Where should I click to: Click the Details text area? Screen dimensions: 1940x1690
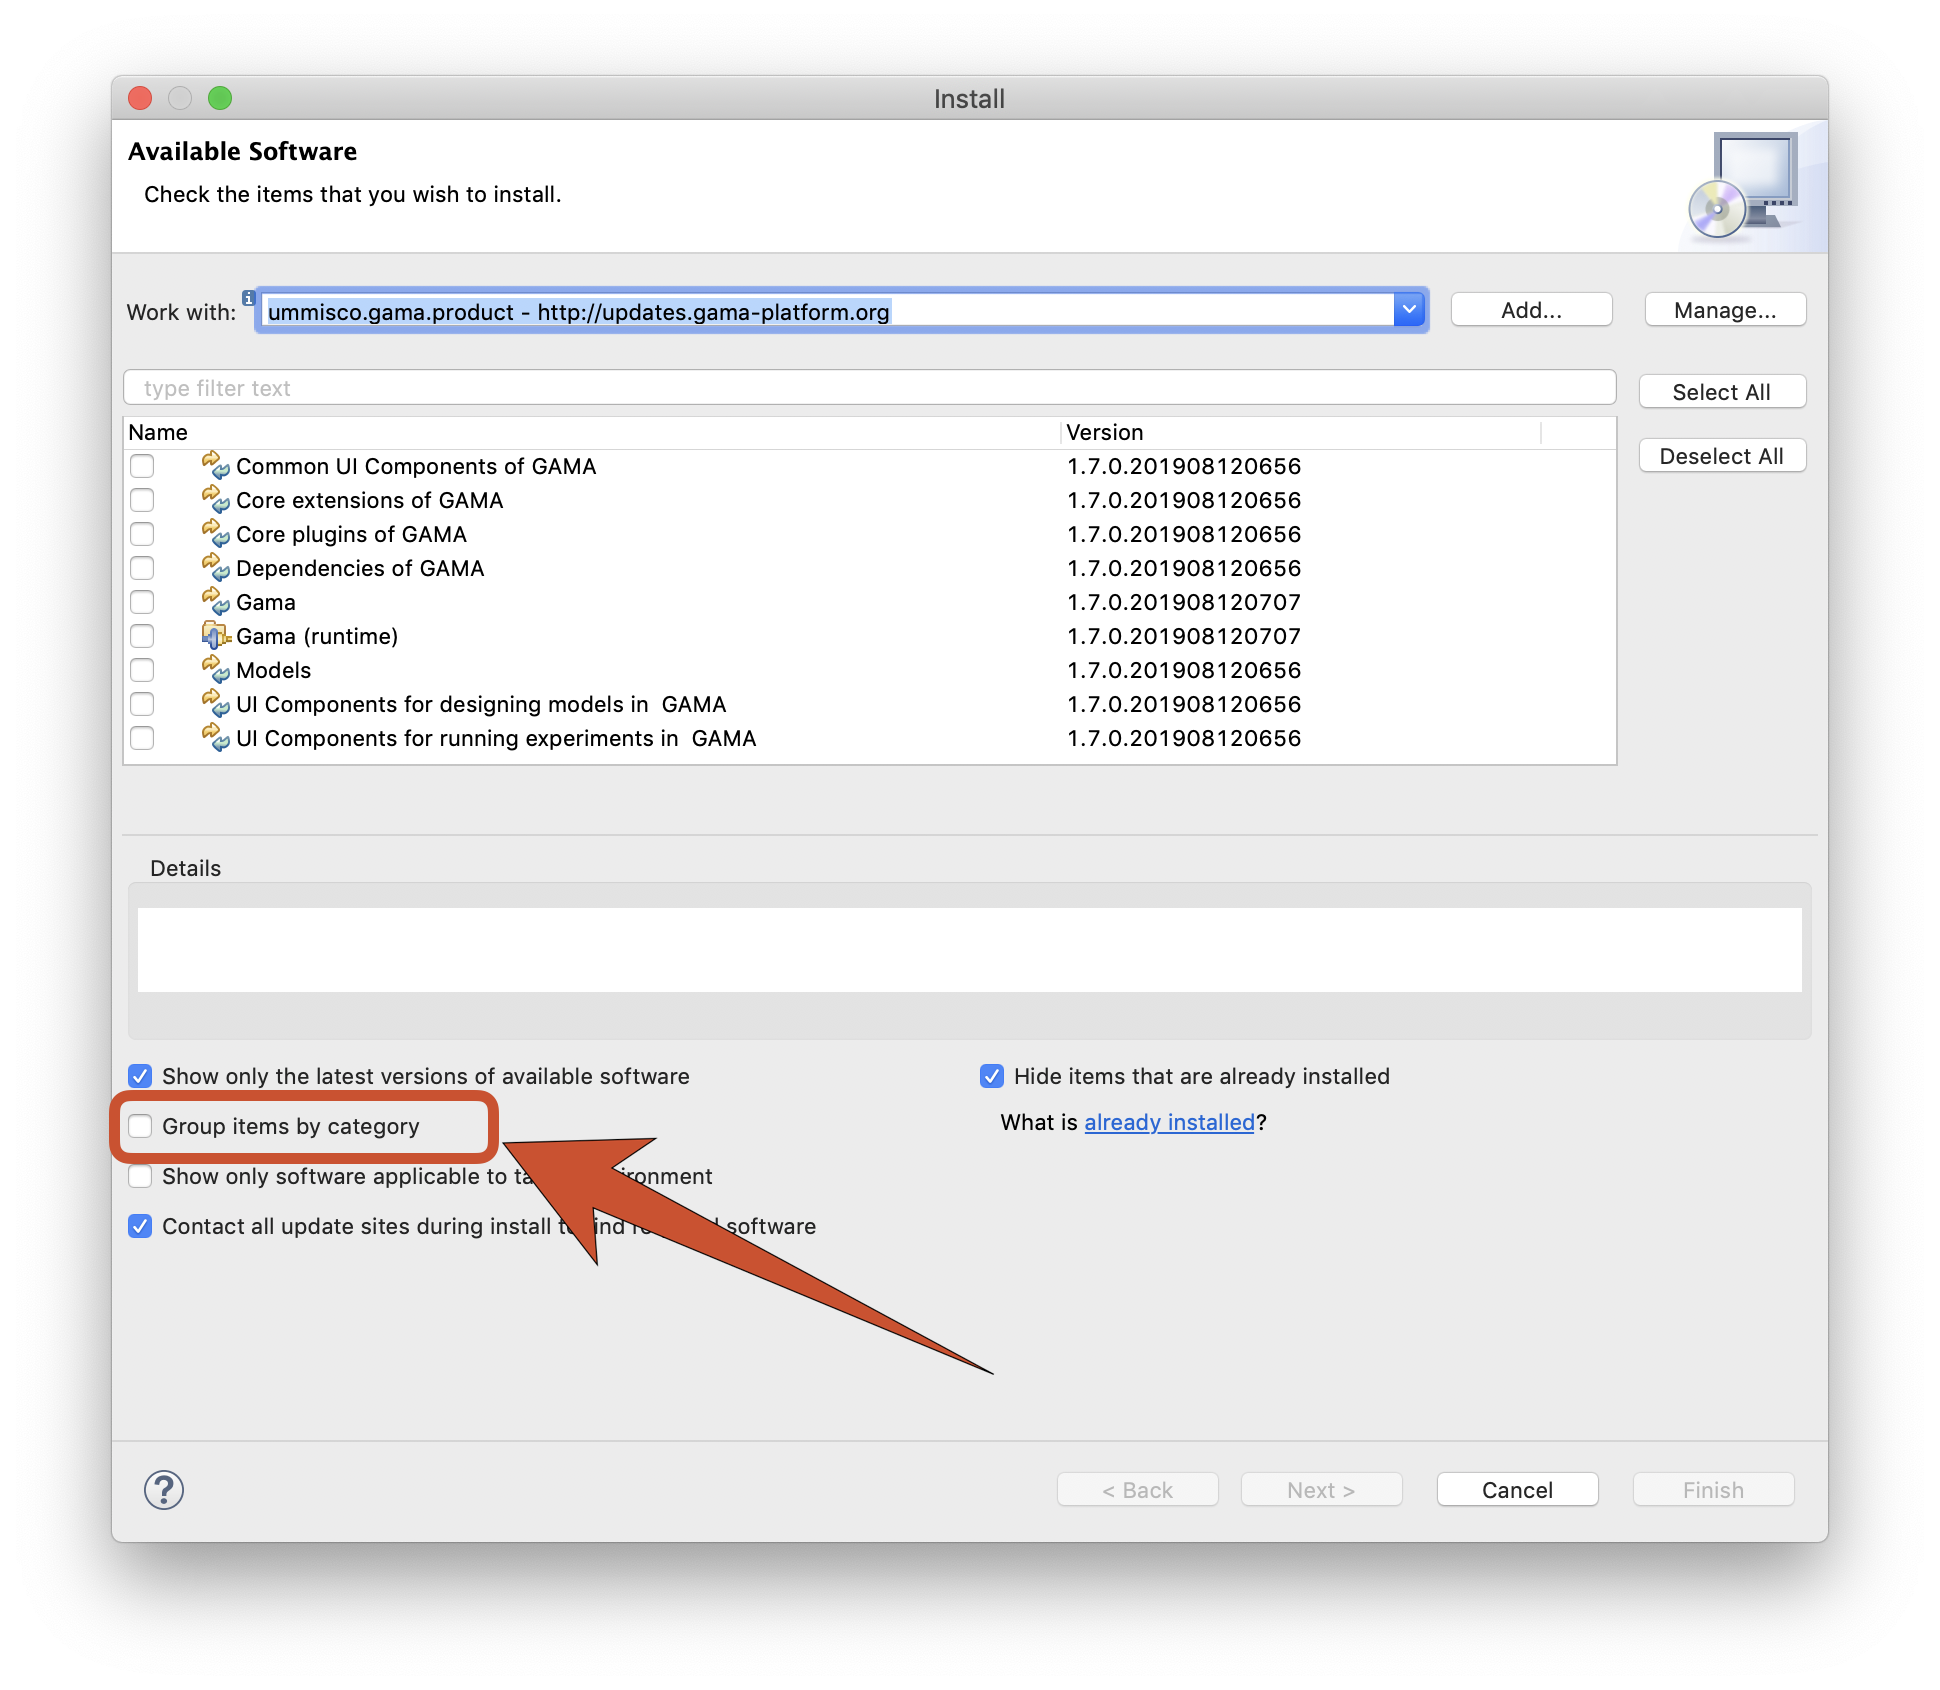(969, 950)
